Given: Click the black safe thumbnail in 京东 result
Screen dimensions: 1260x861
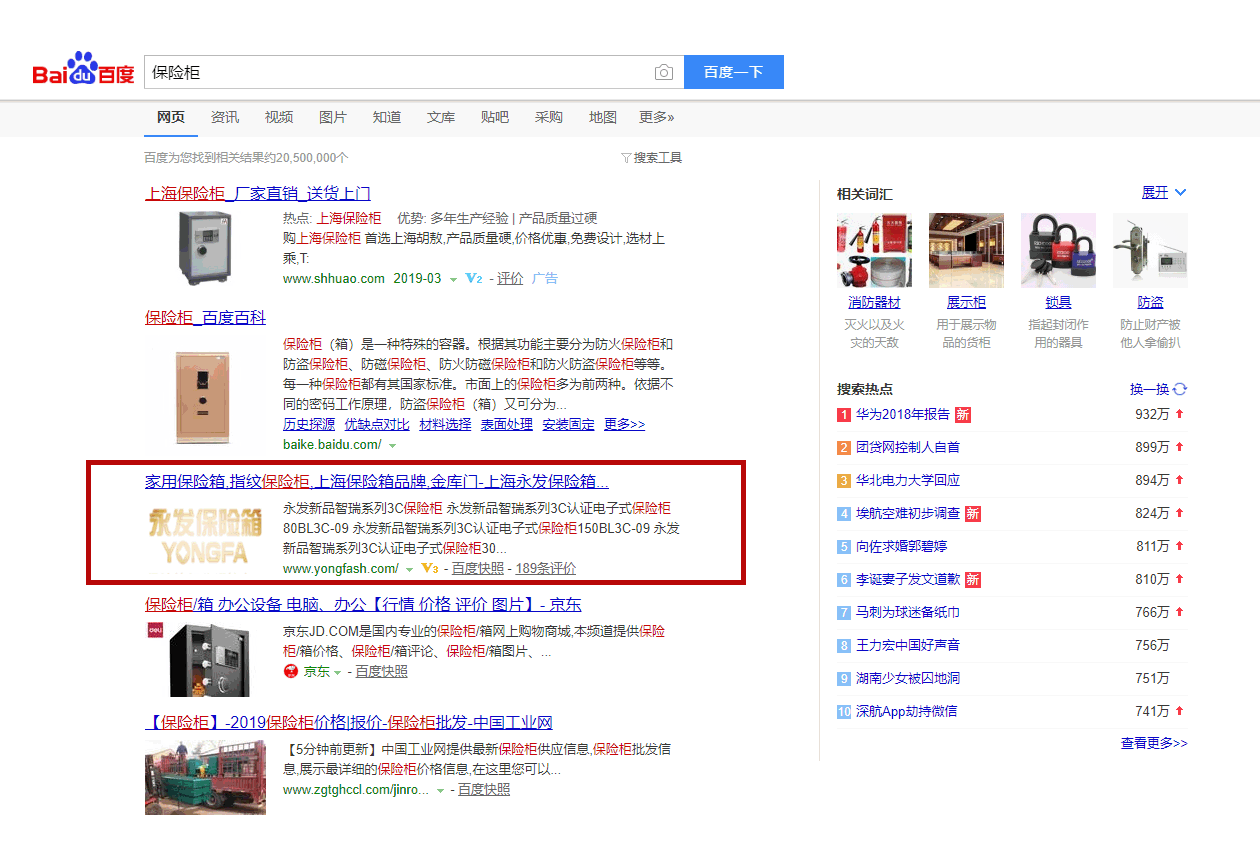Looking at the screenshot, I should 205,660.
